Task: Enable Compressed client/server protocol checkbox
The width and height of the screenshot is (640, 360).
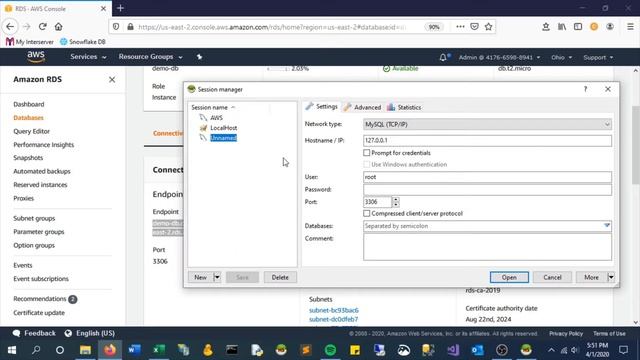Action: 367,213
